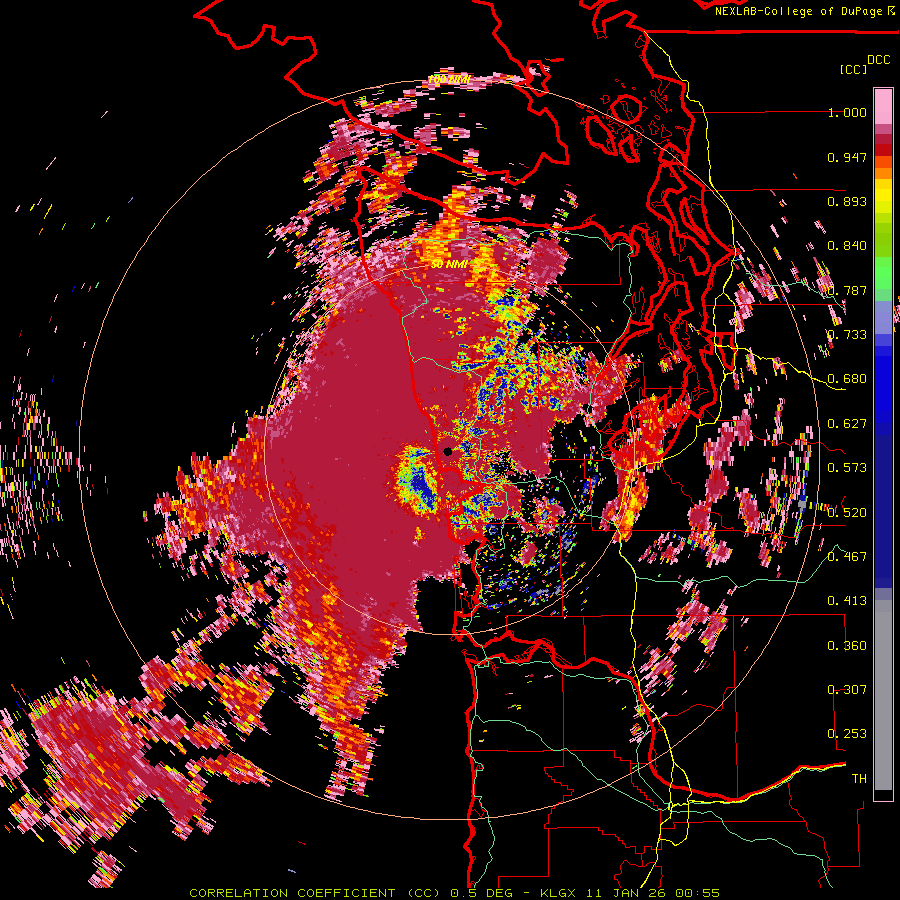Click the DCC label above the color scale
This screenshot has height=900, width=900.
click(878, 59)
